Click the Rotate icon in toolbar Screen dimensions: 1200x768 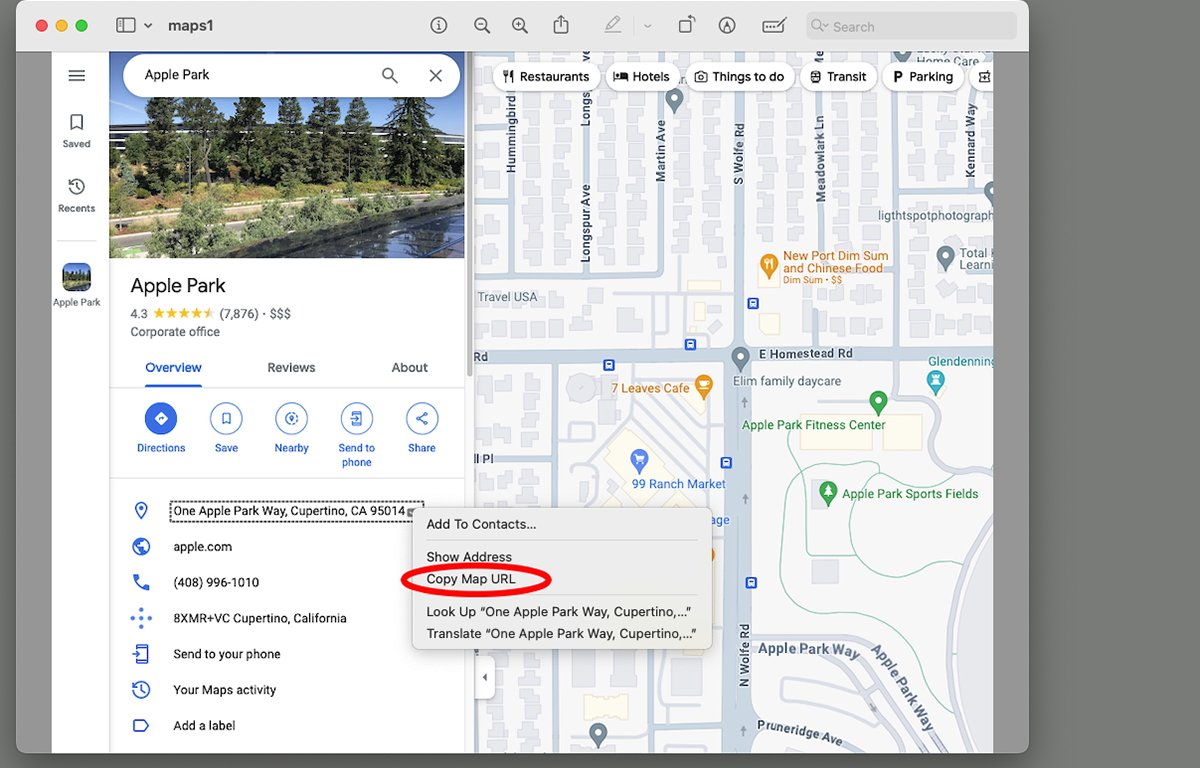tap(686, 26)
